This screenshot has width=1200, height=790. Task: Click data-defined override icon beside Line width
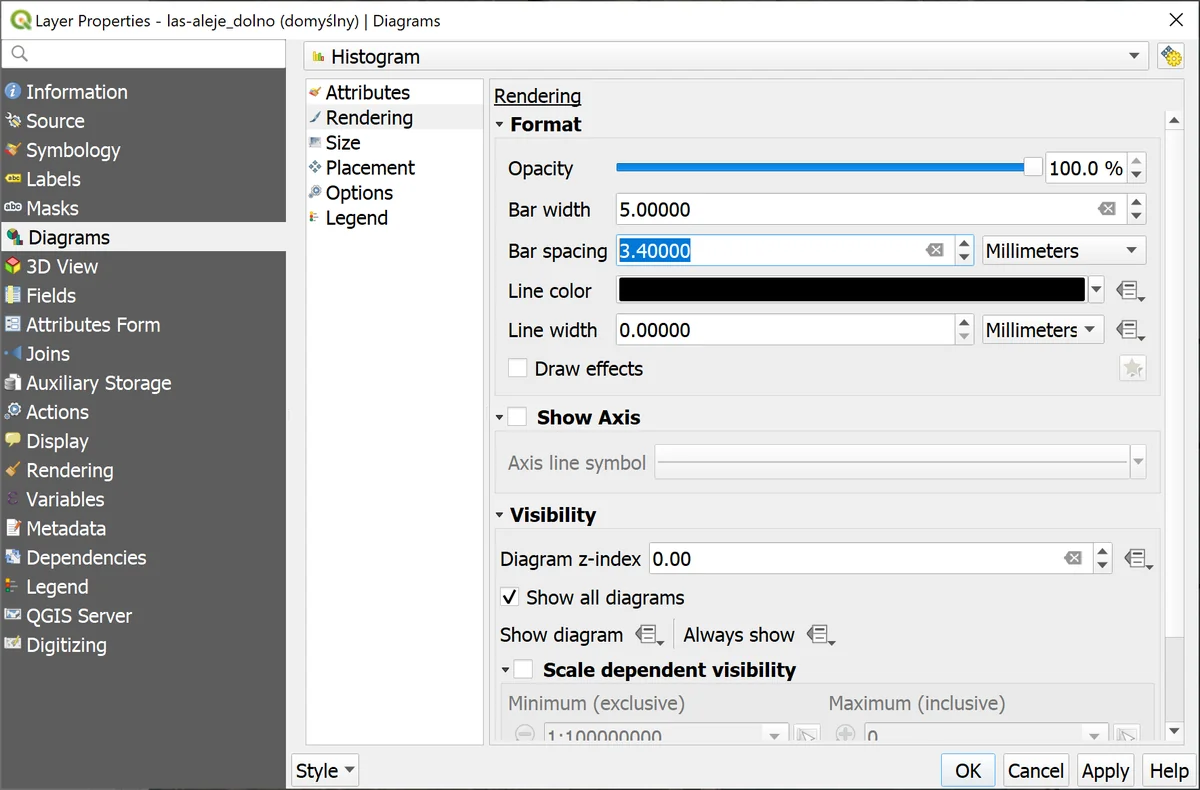[1130, 330]
